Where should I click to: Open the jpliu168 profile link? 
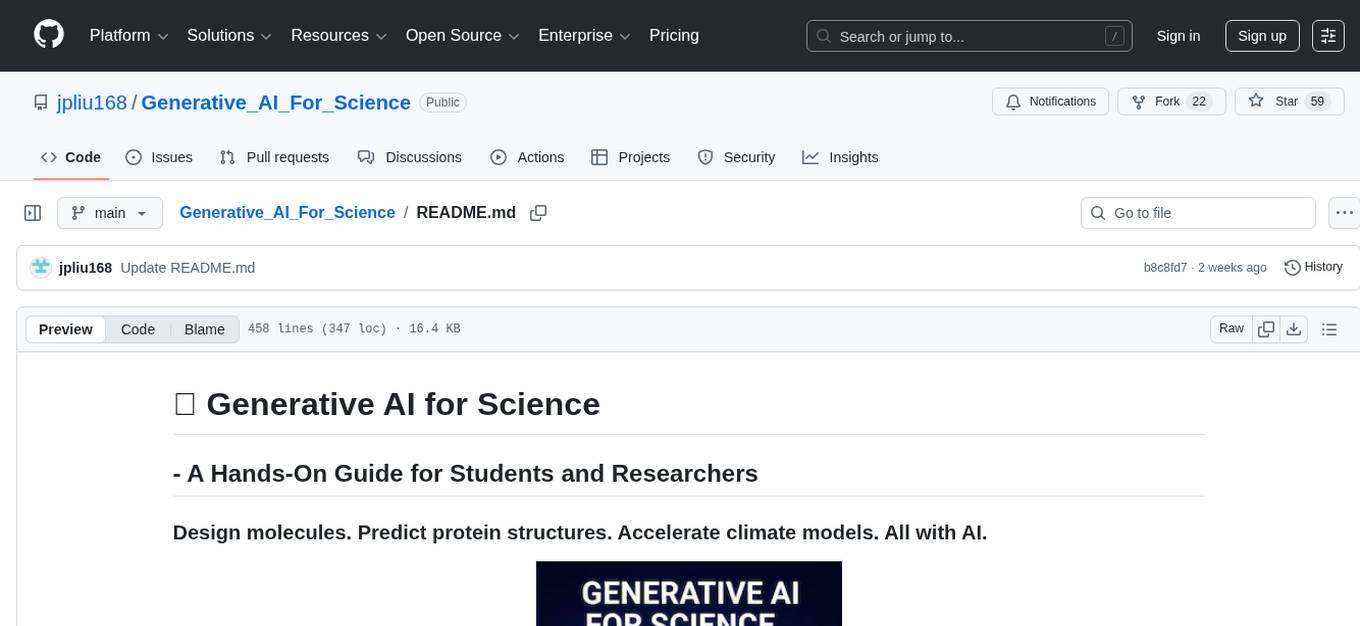tap(92, 102)
